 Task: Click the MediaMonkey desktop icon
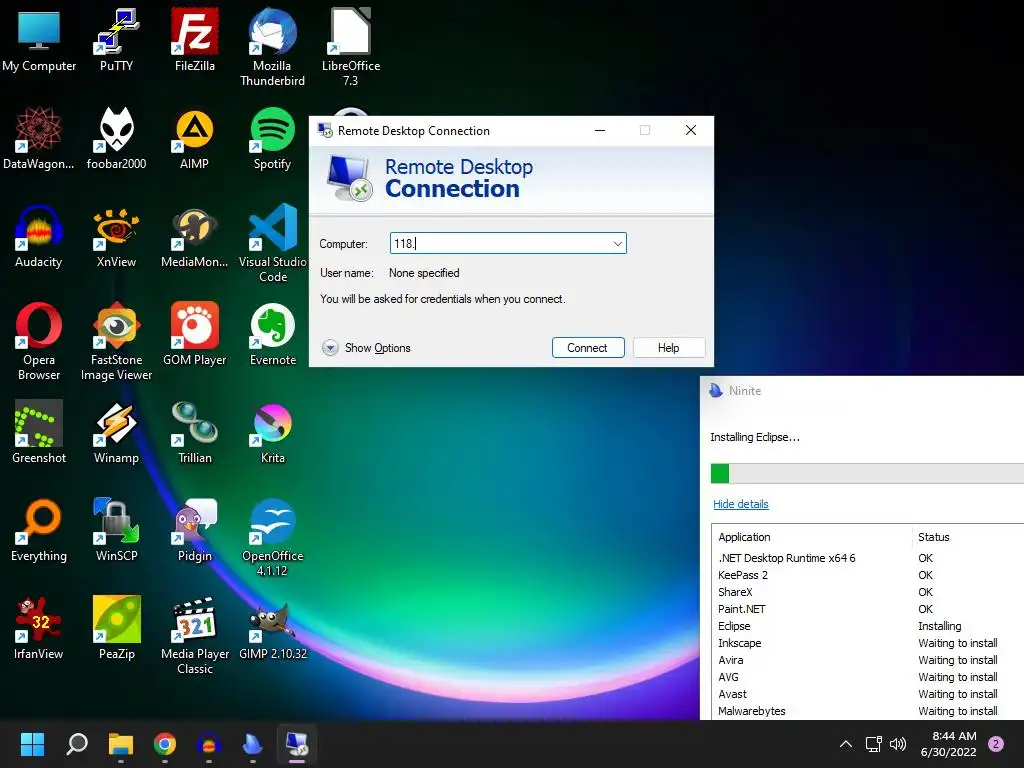tap(195, 236)
